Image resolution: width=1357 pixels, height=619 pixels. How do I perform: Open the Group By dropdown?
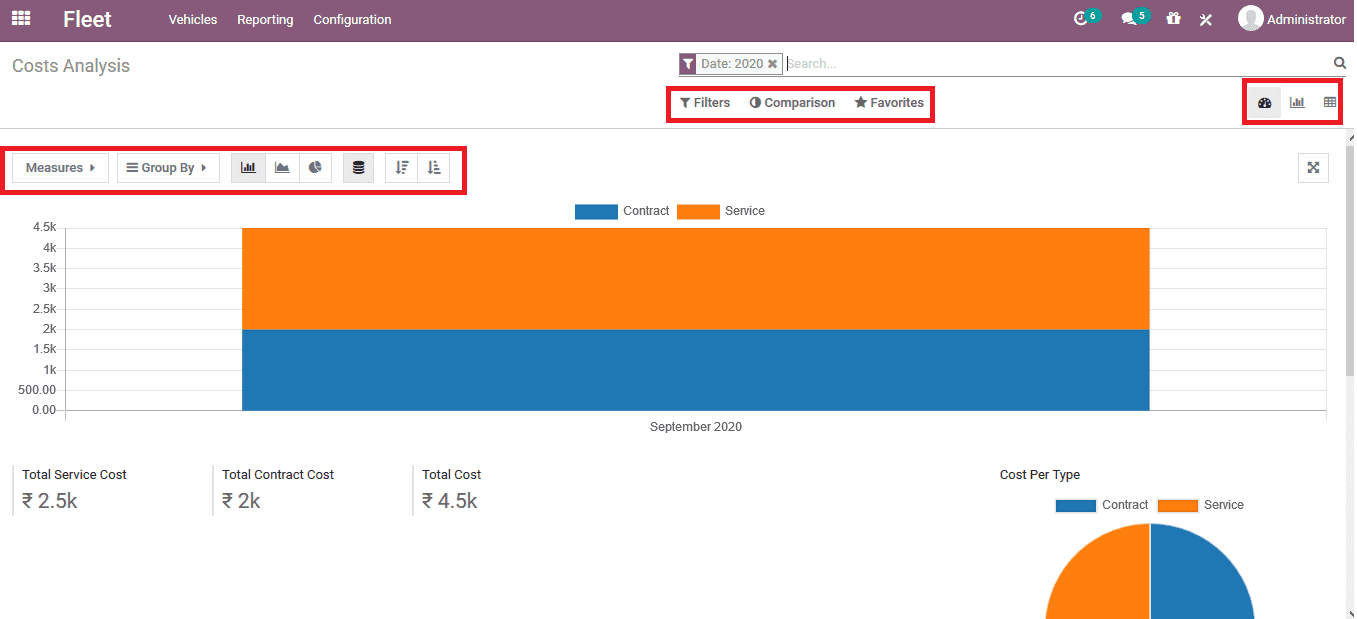pos(168,167)
